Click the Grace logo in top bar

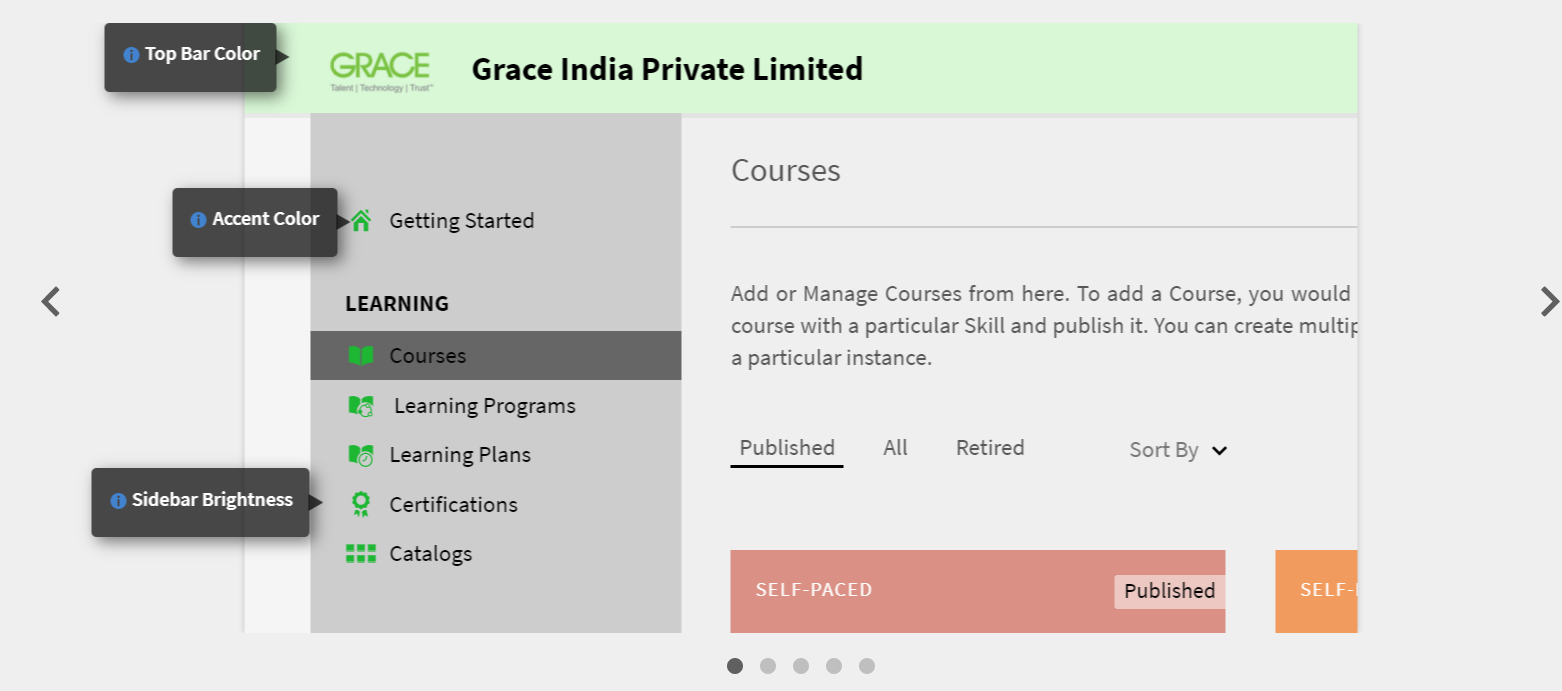click(x=380, y=70)
